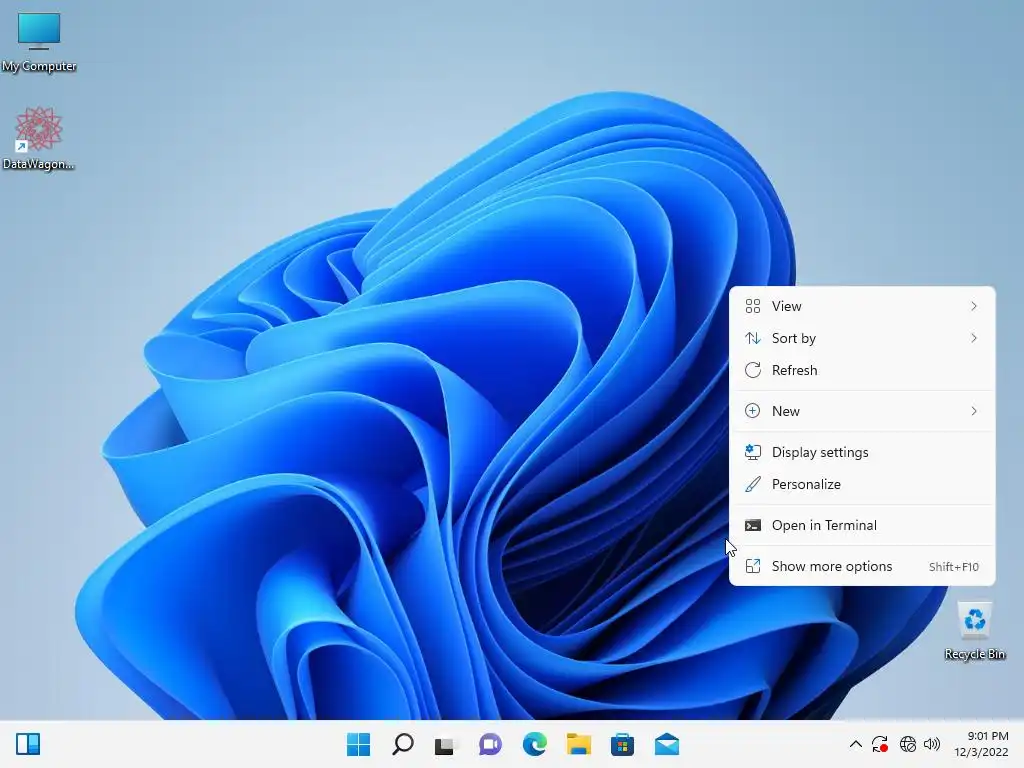
Task: Show hidden system tray icons
Action: [856, 744]
